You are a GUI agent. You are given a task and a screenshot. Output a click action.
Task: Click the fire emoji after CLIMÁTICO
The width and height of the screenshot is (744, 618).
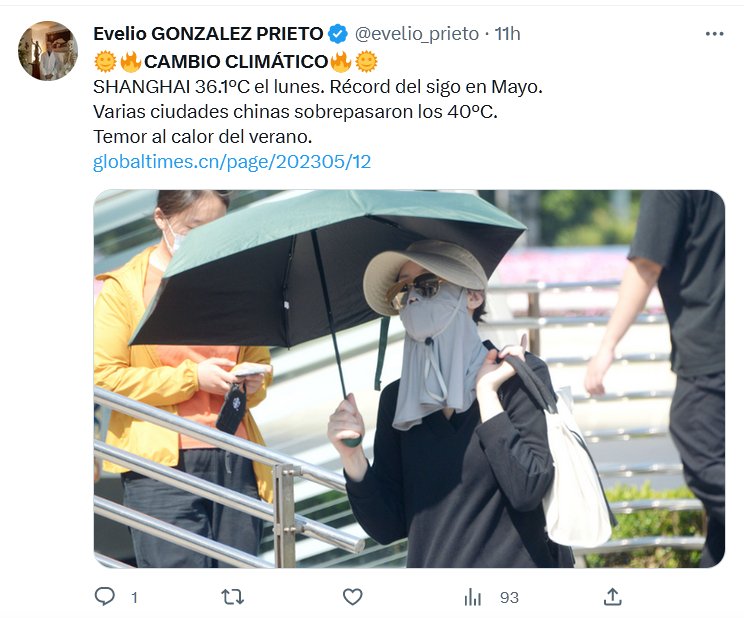[340, 62]
